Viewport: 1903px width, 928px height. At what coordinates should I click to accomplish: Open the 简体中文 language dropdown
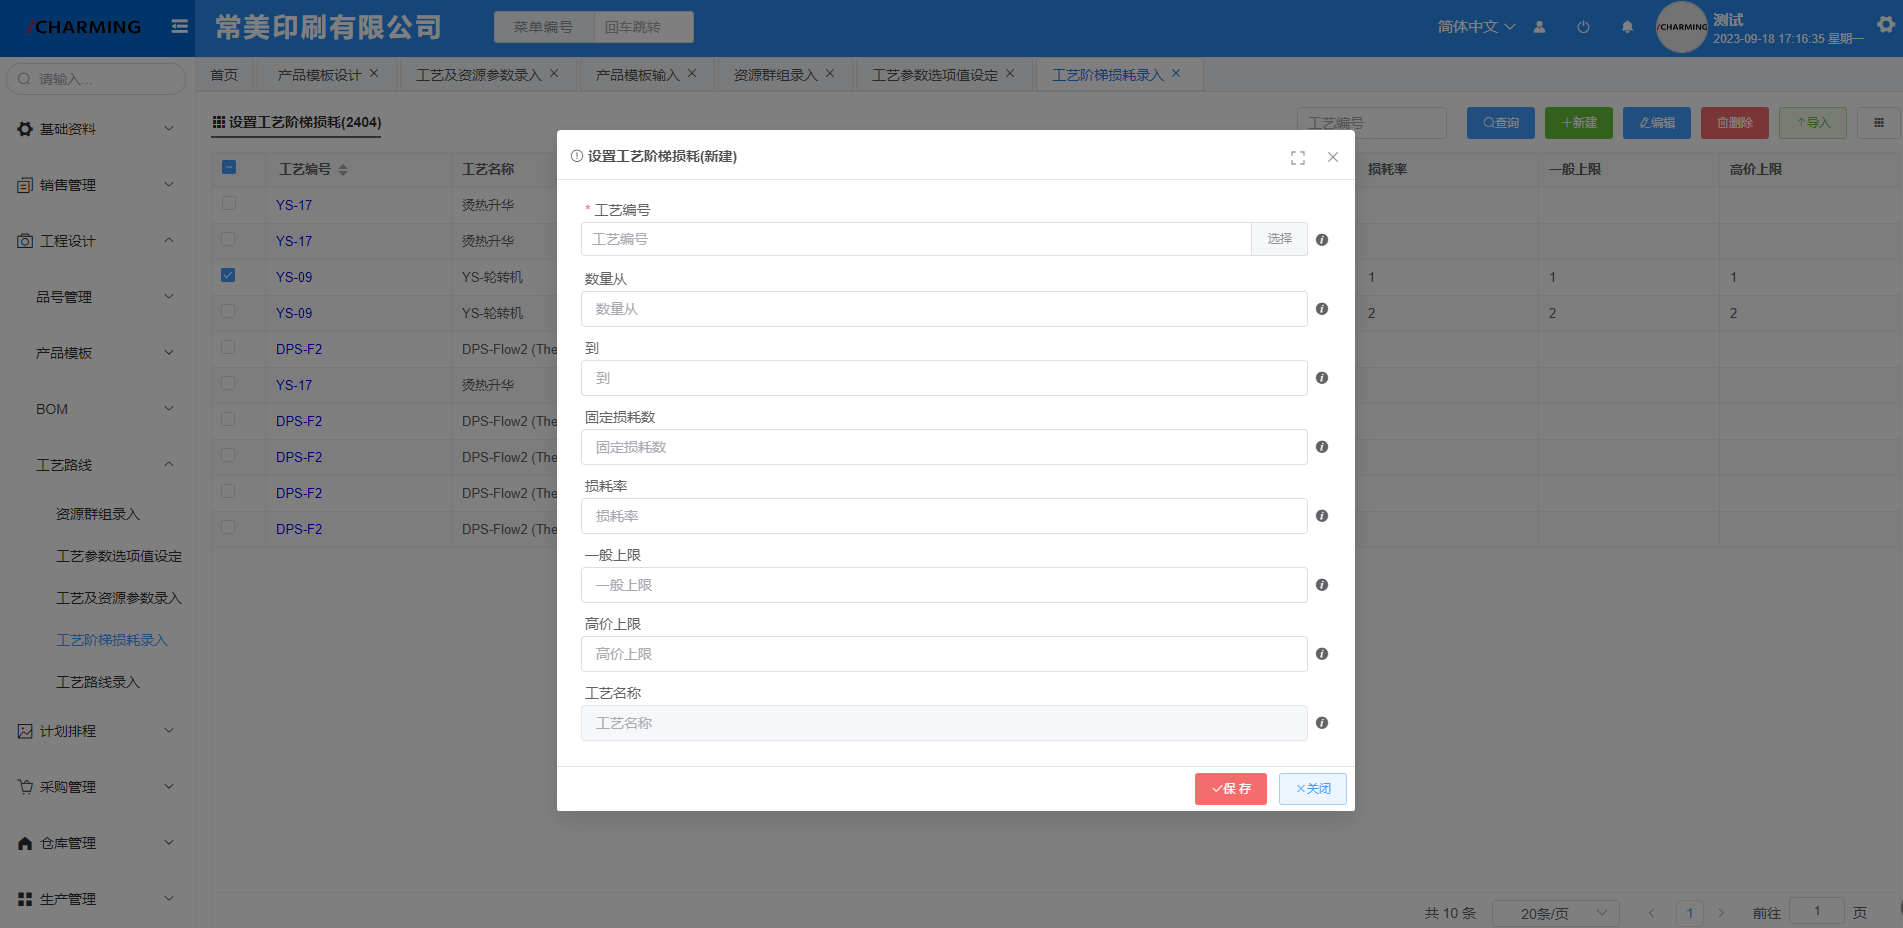(x=1476, y=27)
